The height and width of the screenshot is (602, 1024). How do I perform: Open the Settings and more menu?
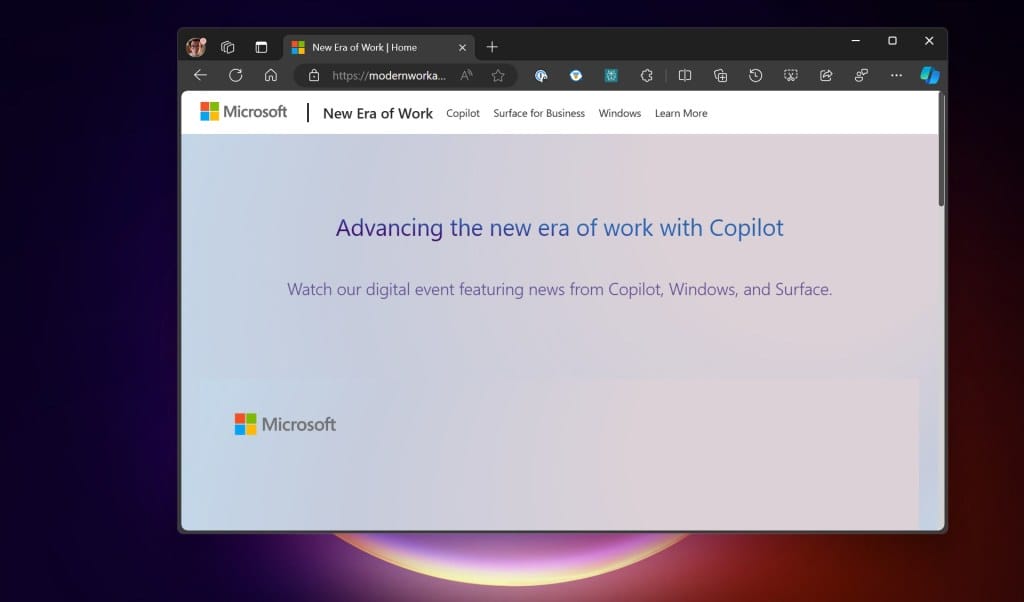tap(897, 75)
